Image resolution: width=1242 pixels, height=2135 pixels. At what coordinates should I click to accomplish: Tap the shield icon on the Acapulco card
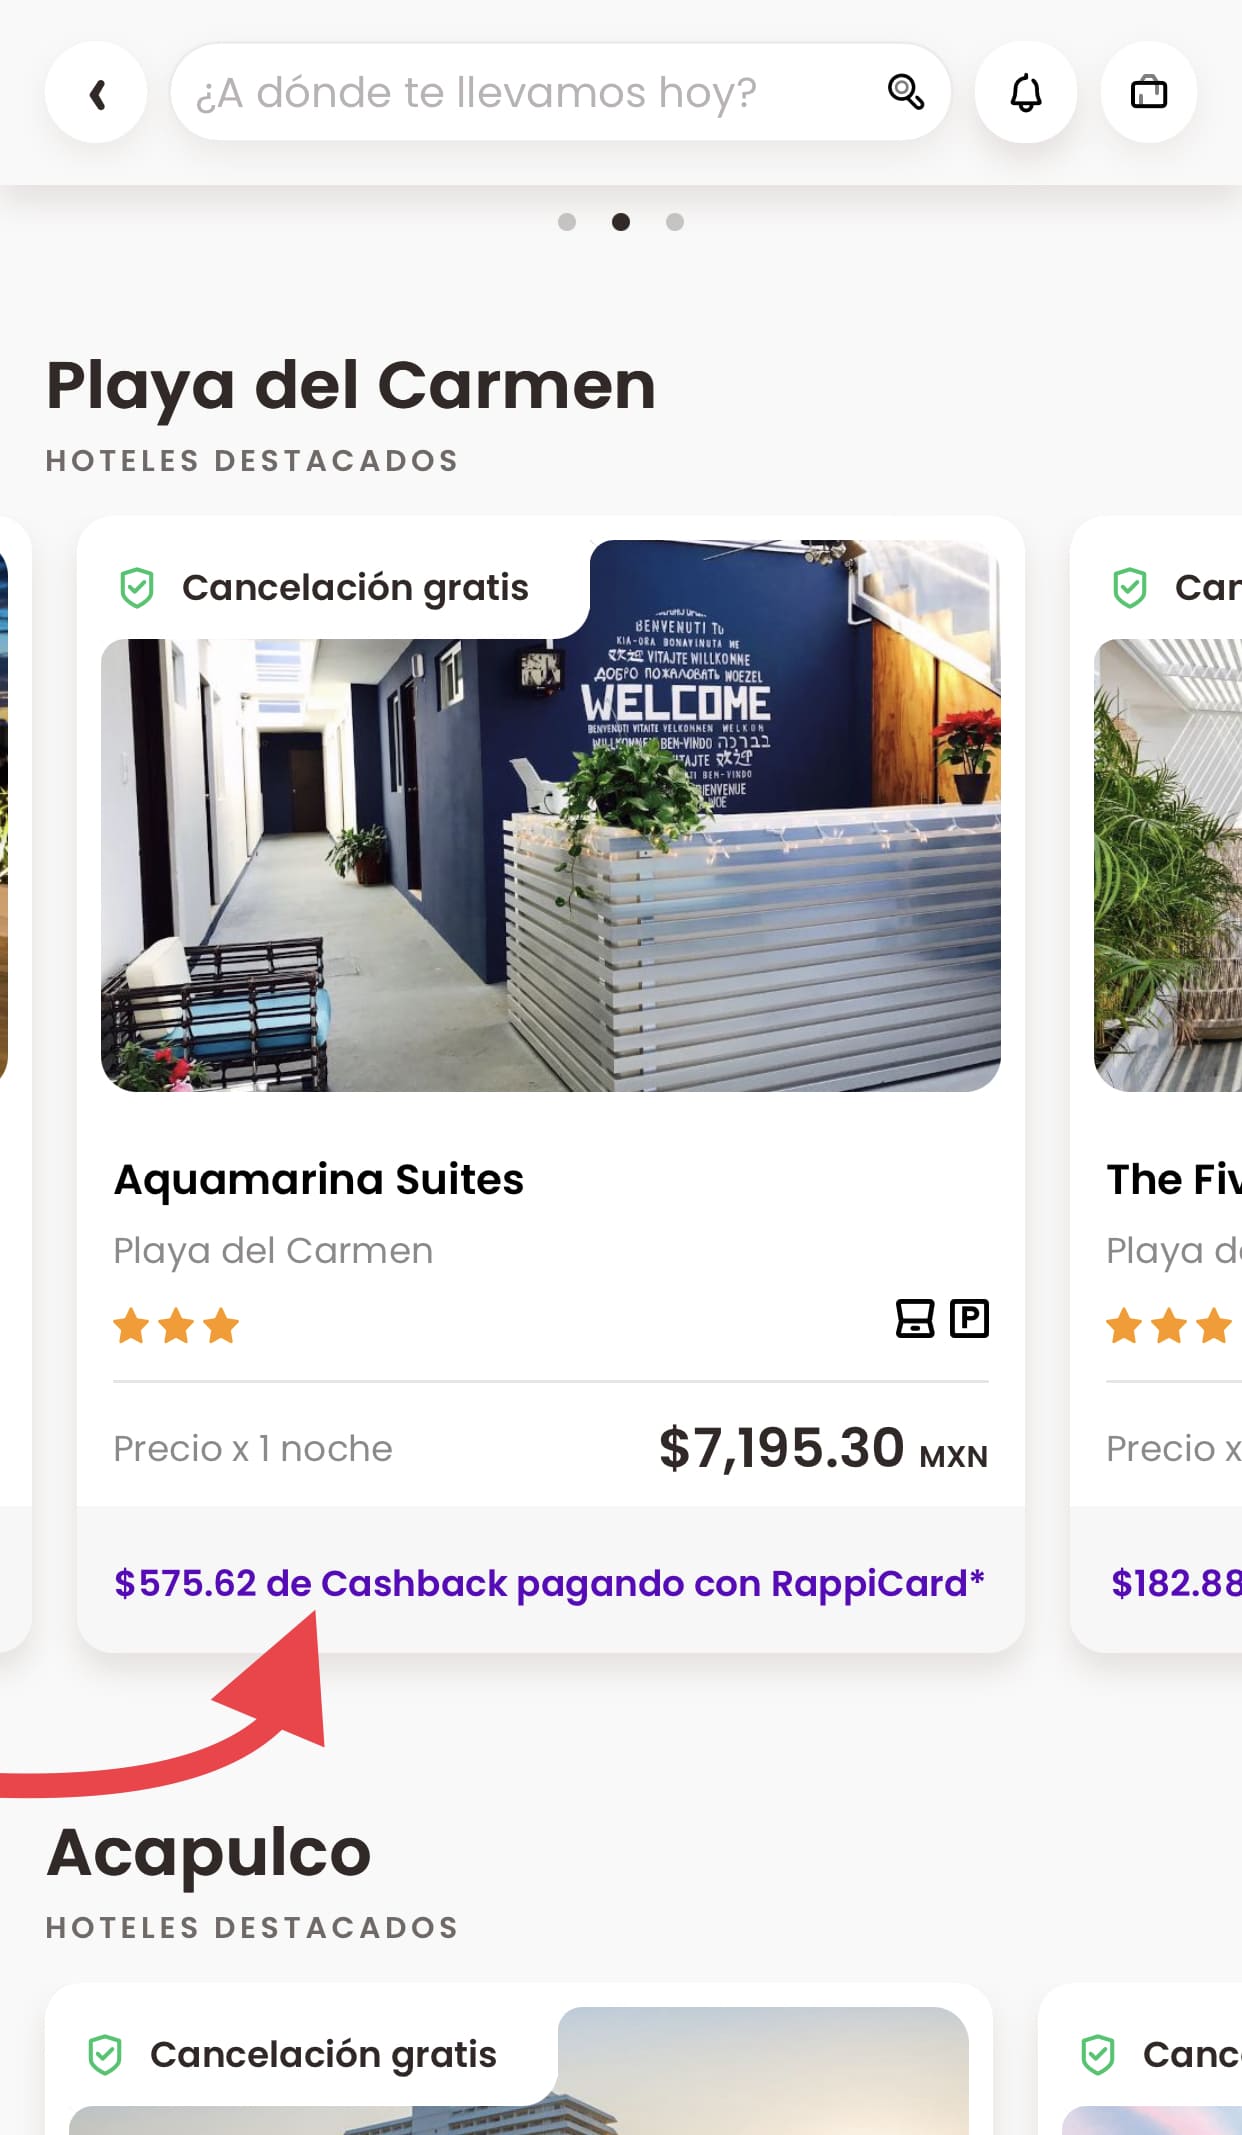tap(105, 2053)
